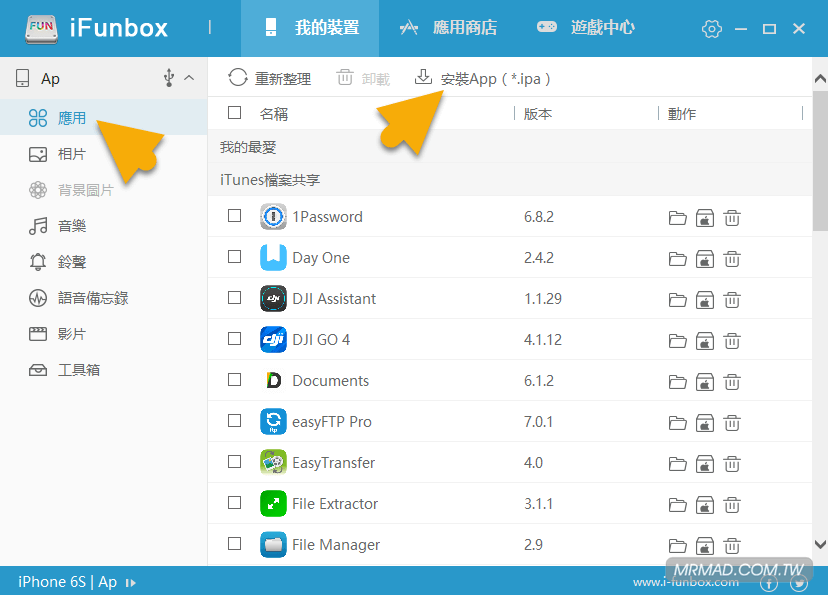The width and height of the screenshot is (828, 595).
Task: Open the 鈴聲 (Ringtones) sidebar section
Action: click(70, 262)
